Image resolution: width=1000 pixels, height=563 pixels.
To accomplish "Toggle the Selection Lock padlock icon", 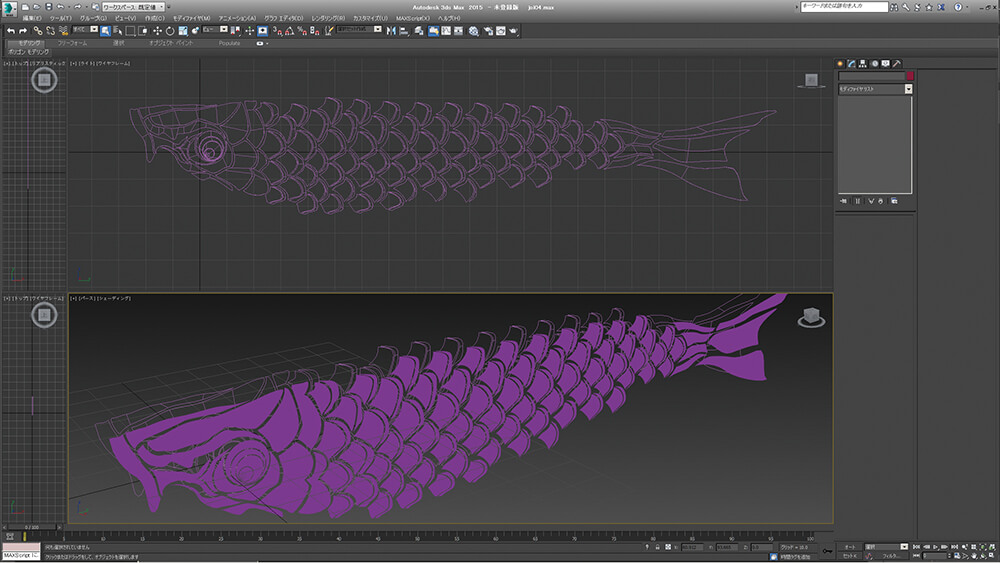I will pos(658,547).
